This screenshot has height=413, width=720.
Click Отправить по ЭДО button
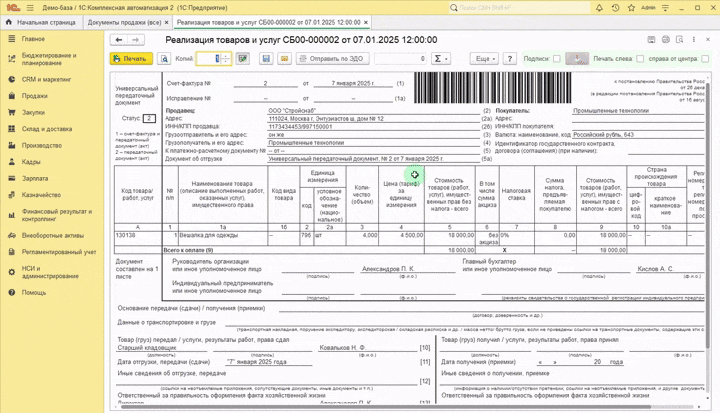tap(333, 59)
